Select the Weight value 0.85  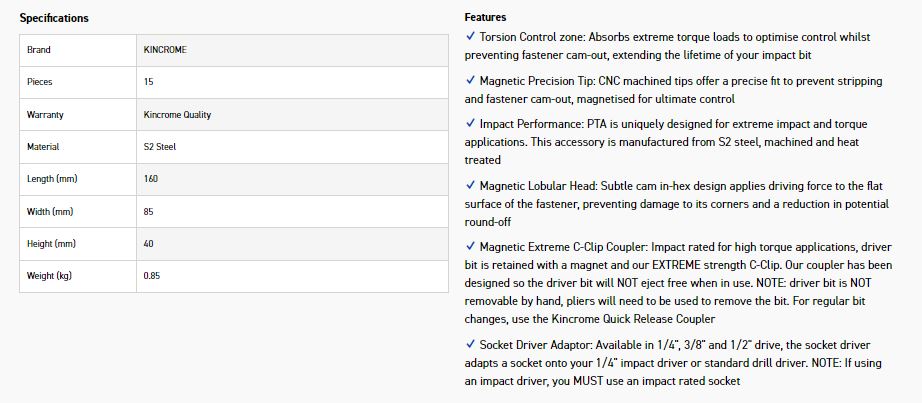152,276
